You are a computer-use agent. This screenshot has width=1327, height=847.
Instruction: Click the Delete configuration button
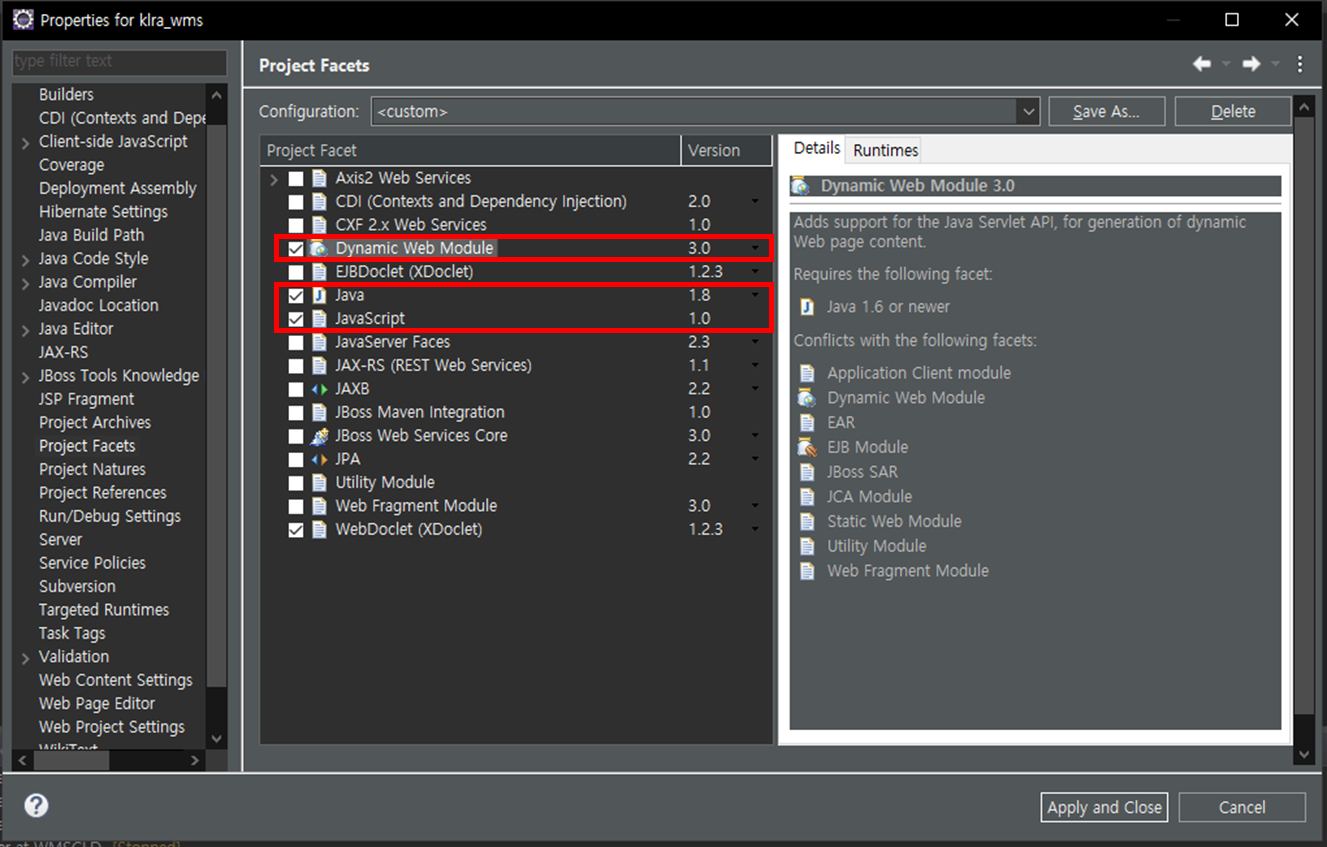point(1232,111)
